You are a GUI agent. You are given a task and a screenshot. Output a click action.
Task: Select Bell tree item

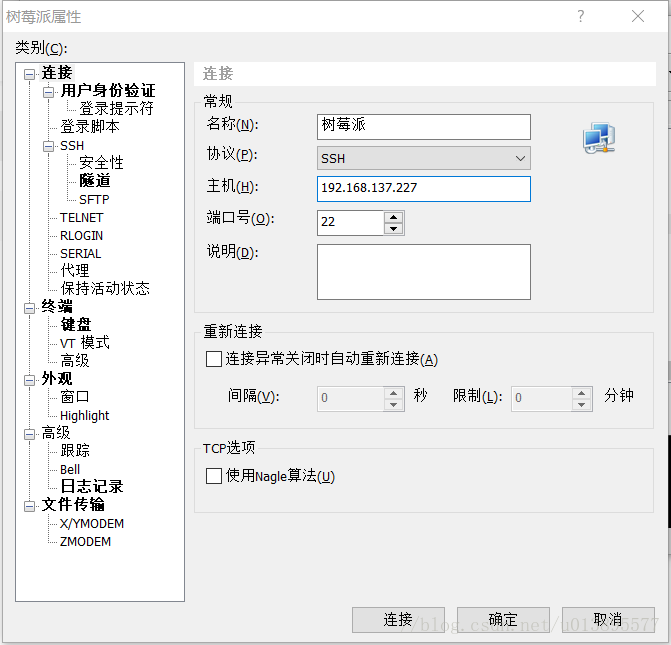coord(70,470)
